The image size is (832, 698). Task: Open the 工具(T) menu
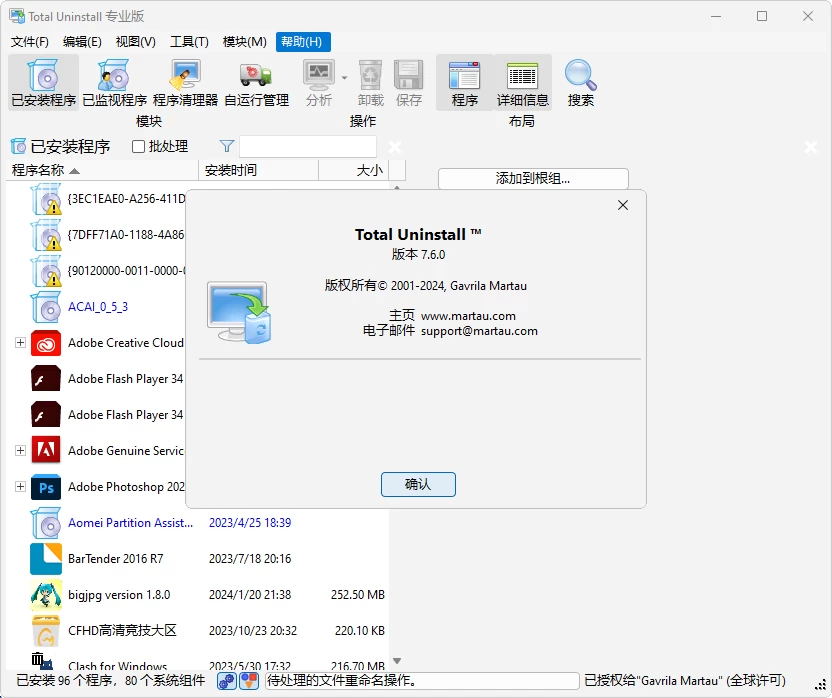click(x=189, y=42)
